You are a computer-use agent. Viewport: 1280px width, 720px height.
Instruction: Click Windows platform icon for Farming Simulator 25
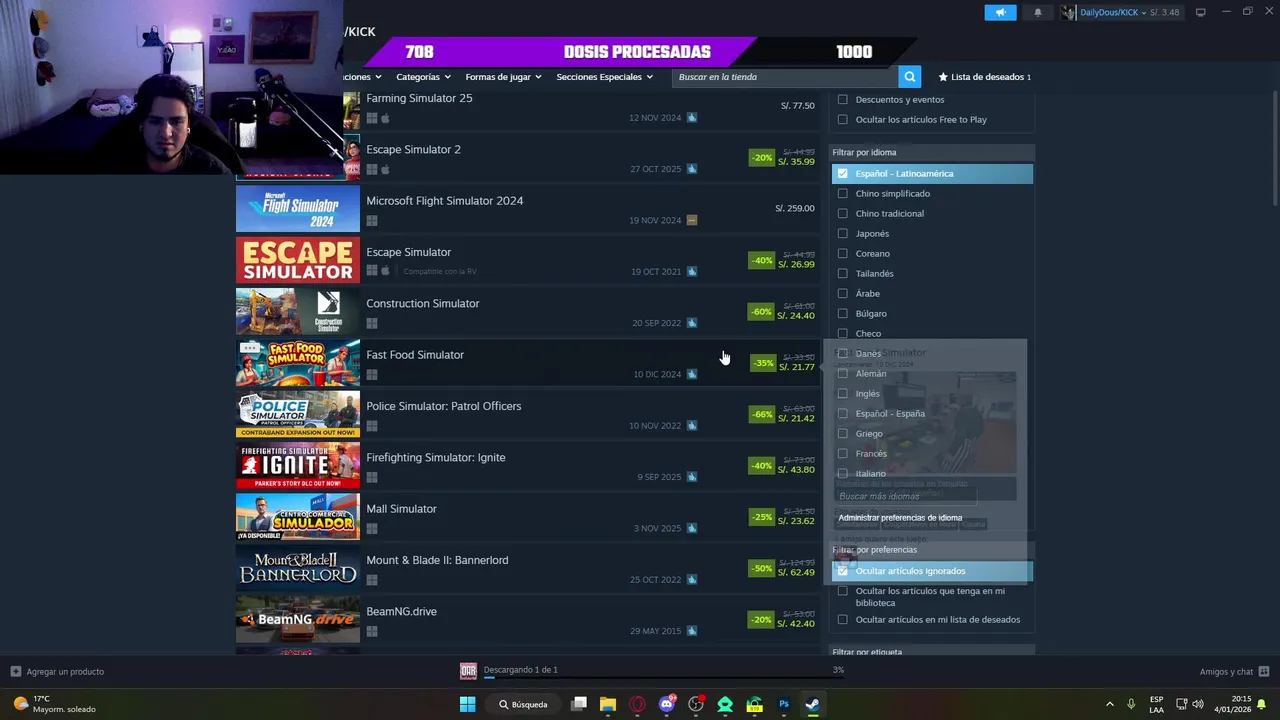(x=372, y=118)
